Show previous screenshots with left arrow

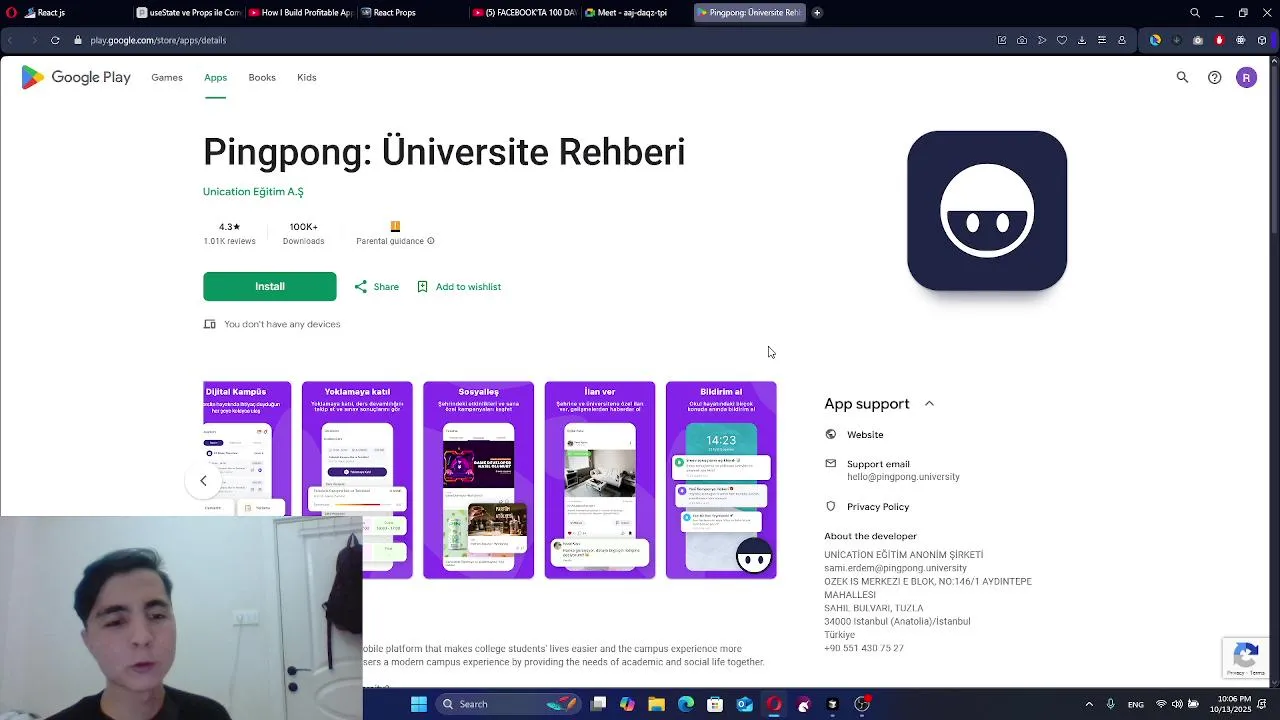[x=203, y=481]
